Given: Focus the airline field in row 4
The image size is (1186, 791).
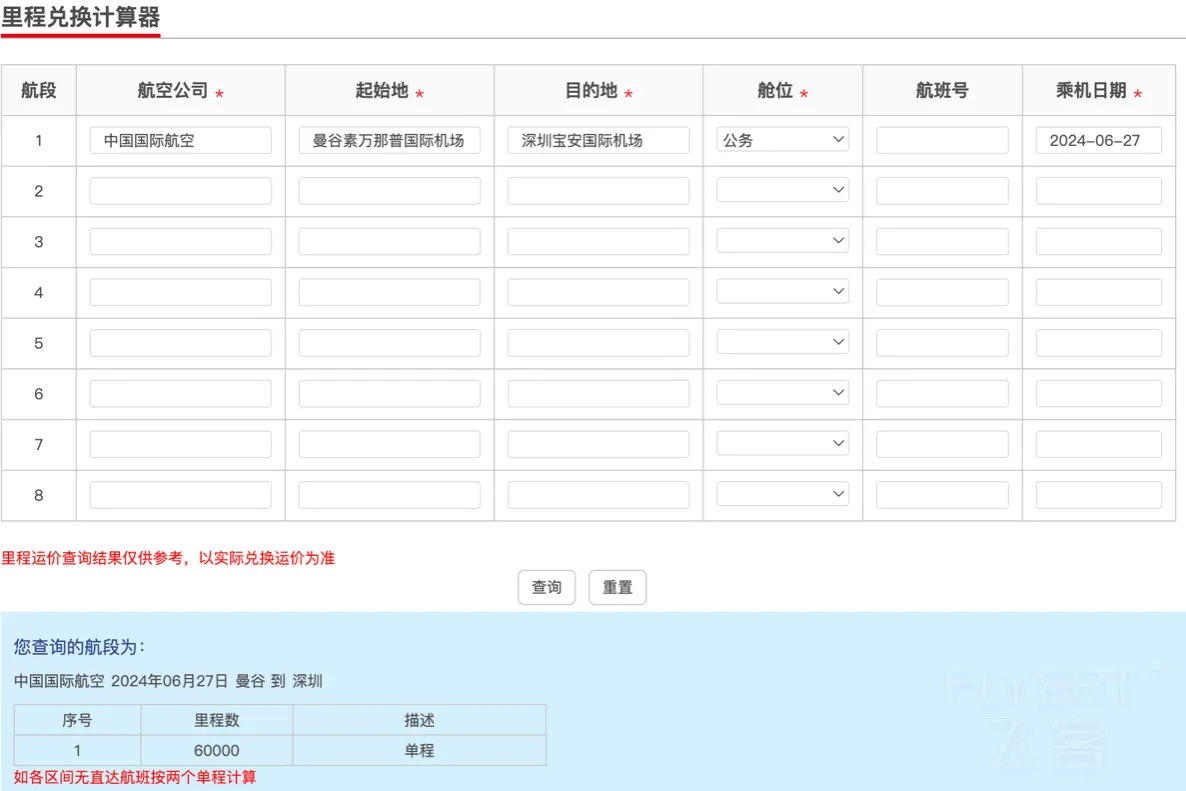Looking at the screenshot, I should 180,292.
